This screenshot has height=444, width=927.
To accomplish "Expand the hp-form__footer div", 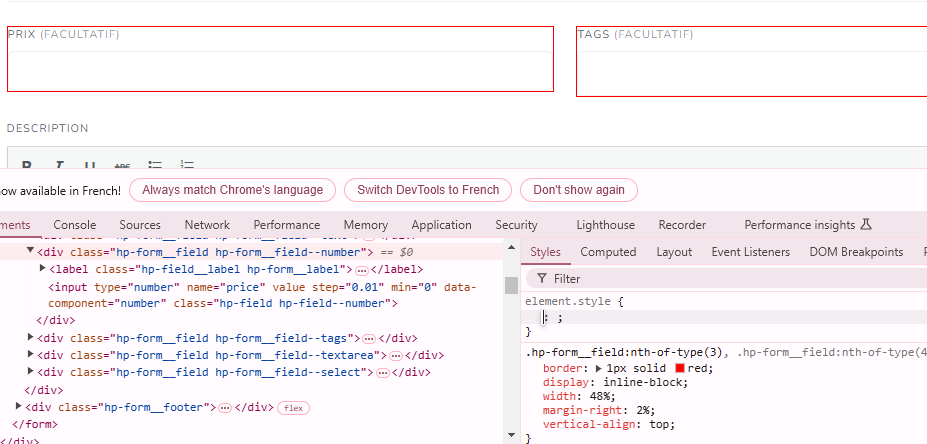I will 19,406.
